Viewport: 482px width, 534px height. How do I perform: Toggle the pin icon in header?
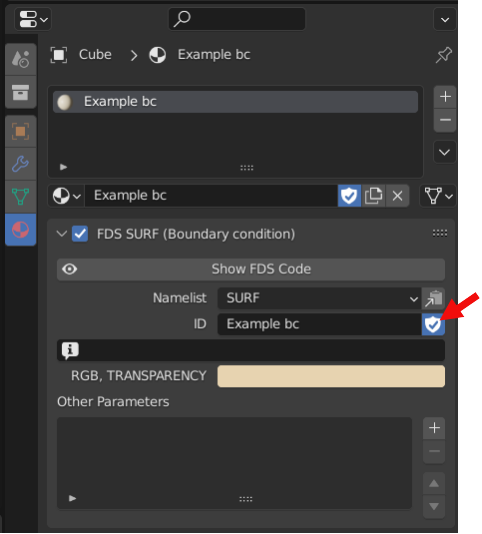point(444,55)
